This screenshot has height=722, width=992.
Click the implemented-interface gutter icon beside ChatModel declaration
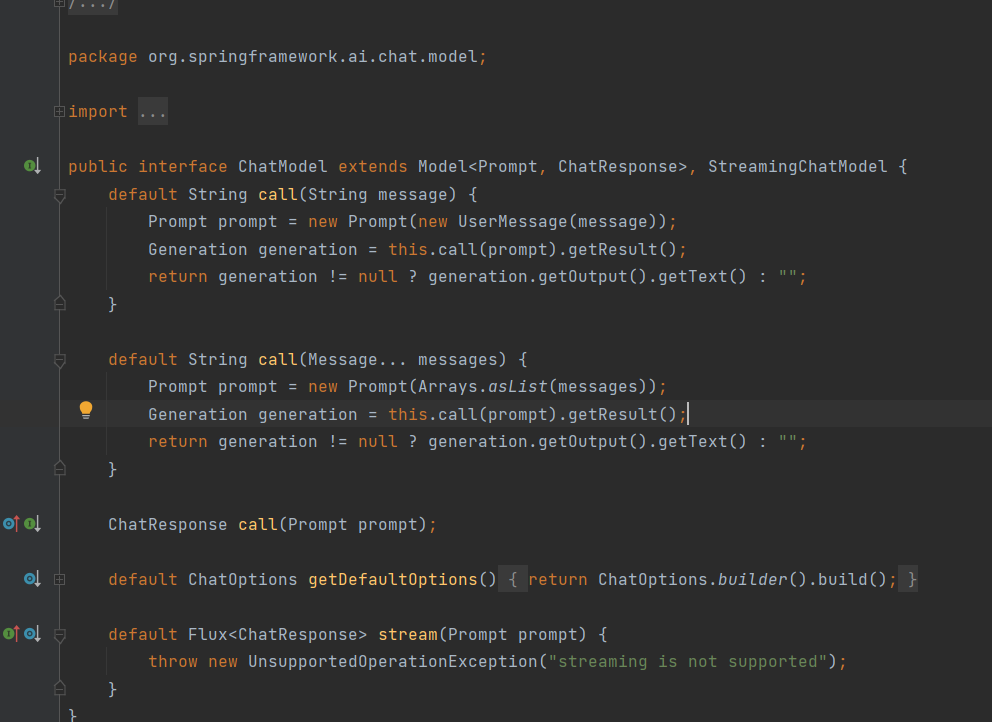32,166
